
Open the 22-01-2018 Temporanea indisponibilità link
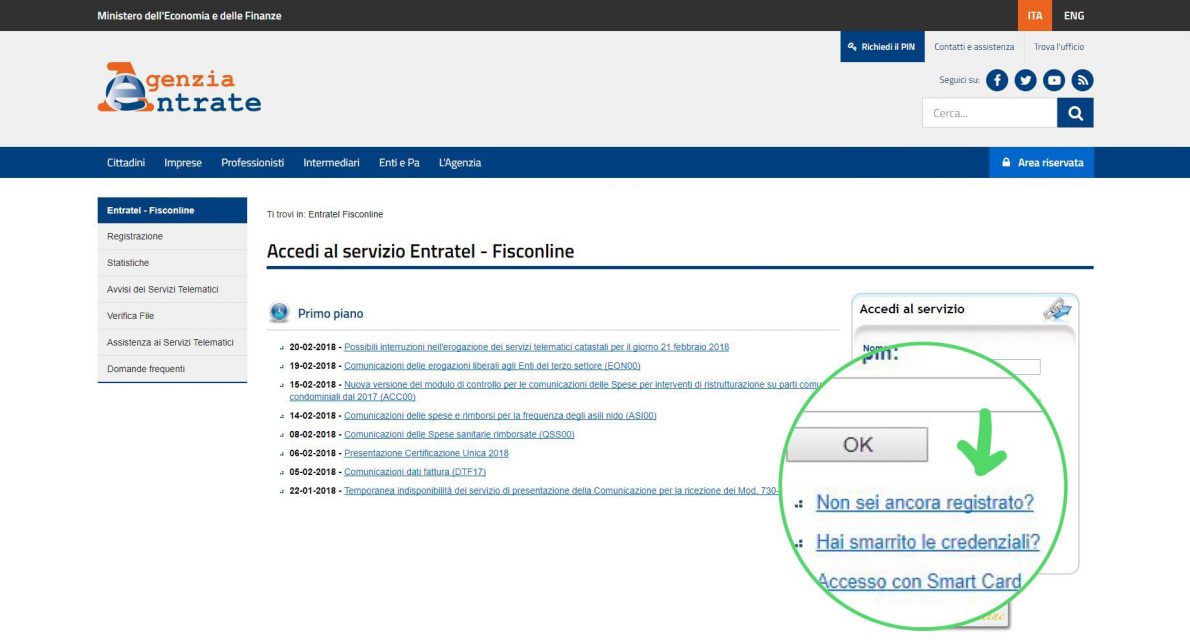[x=562, y=490]
